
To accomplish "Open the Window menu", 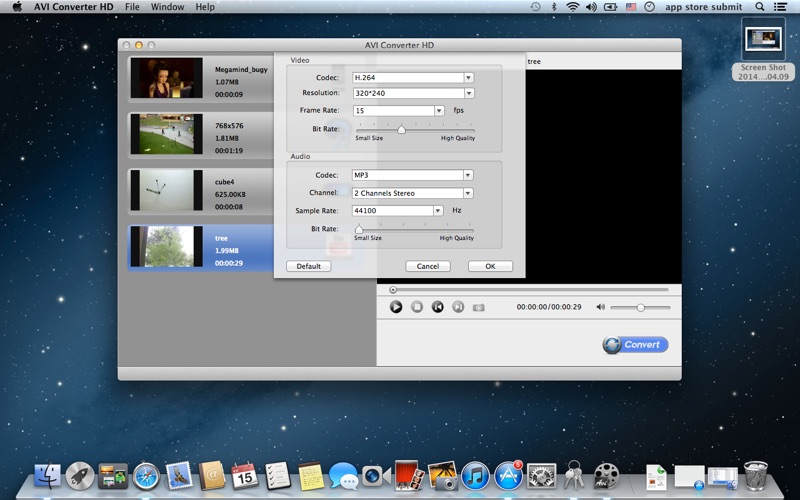I will click(167, 7).
